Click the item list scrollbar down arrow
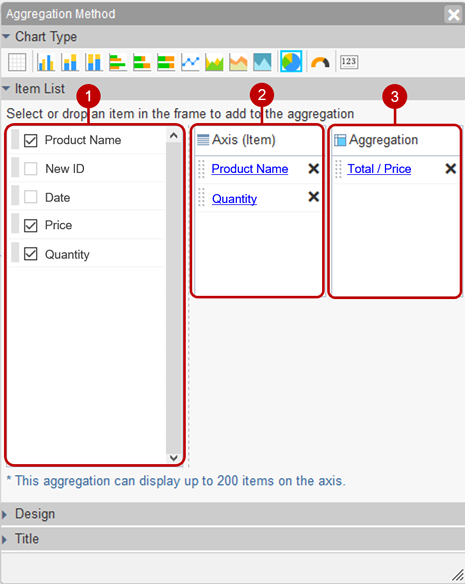 [x=174, y=457]
